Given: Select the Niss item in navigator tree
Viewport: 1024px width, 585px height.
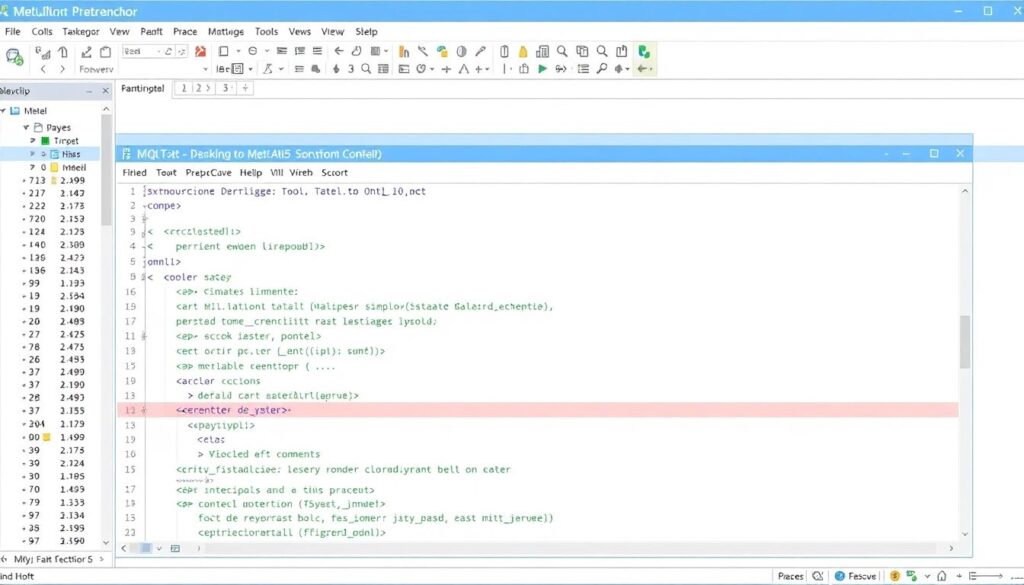Looking at the screenshot, I should pos(70,155).
